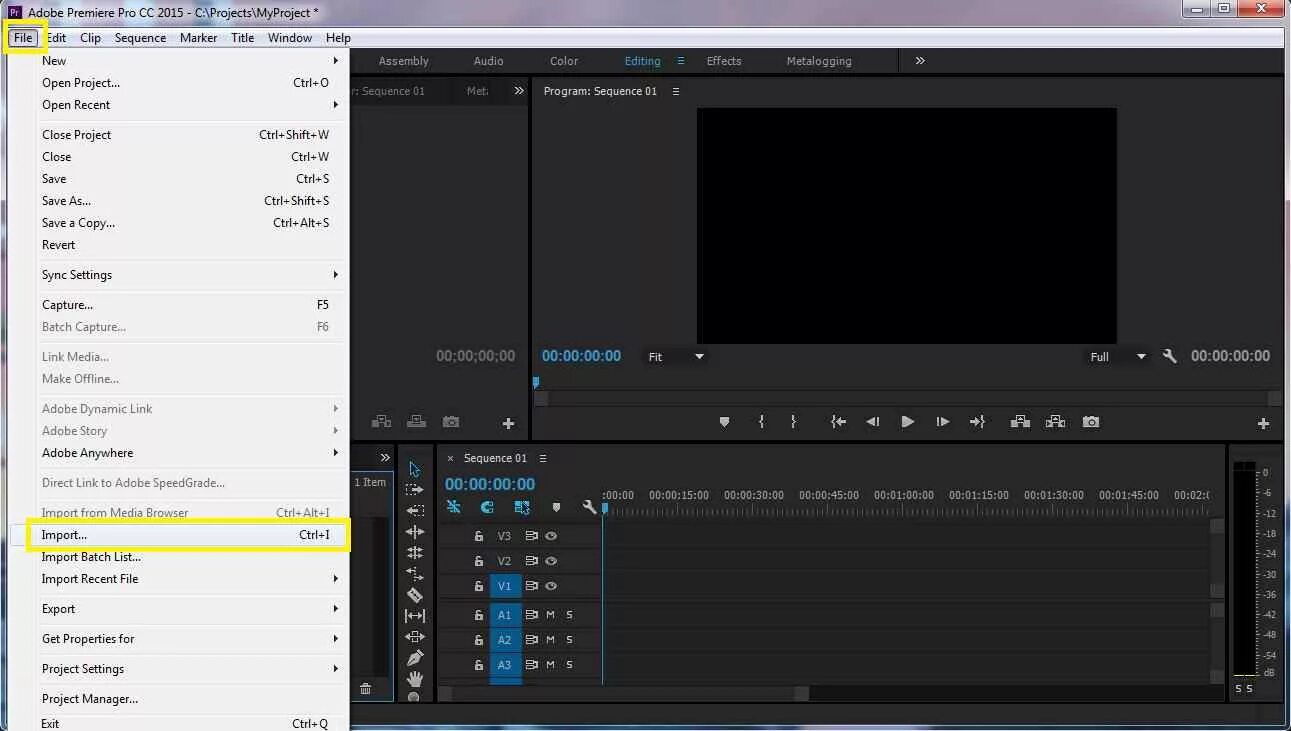Open Program: Sequence 01 panel menu

[676, 91]
